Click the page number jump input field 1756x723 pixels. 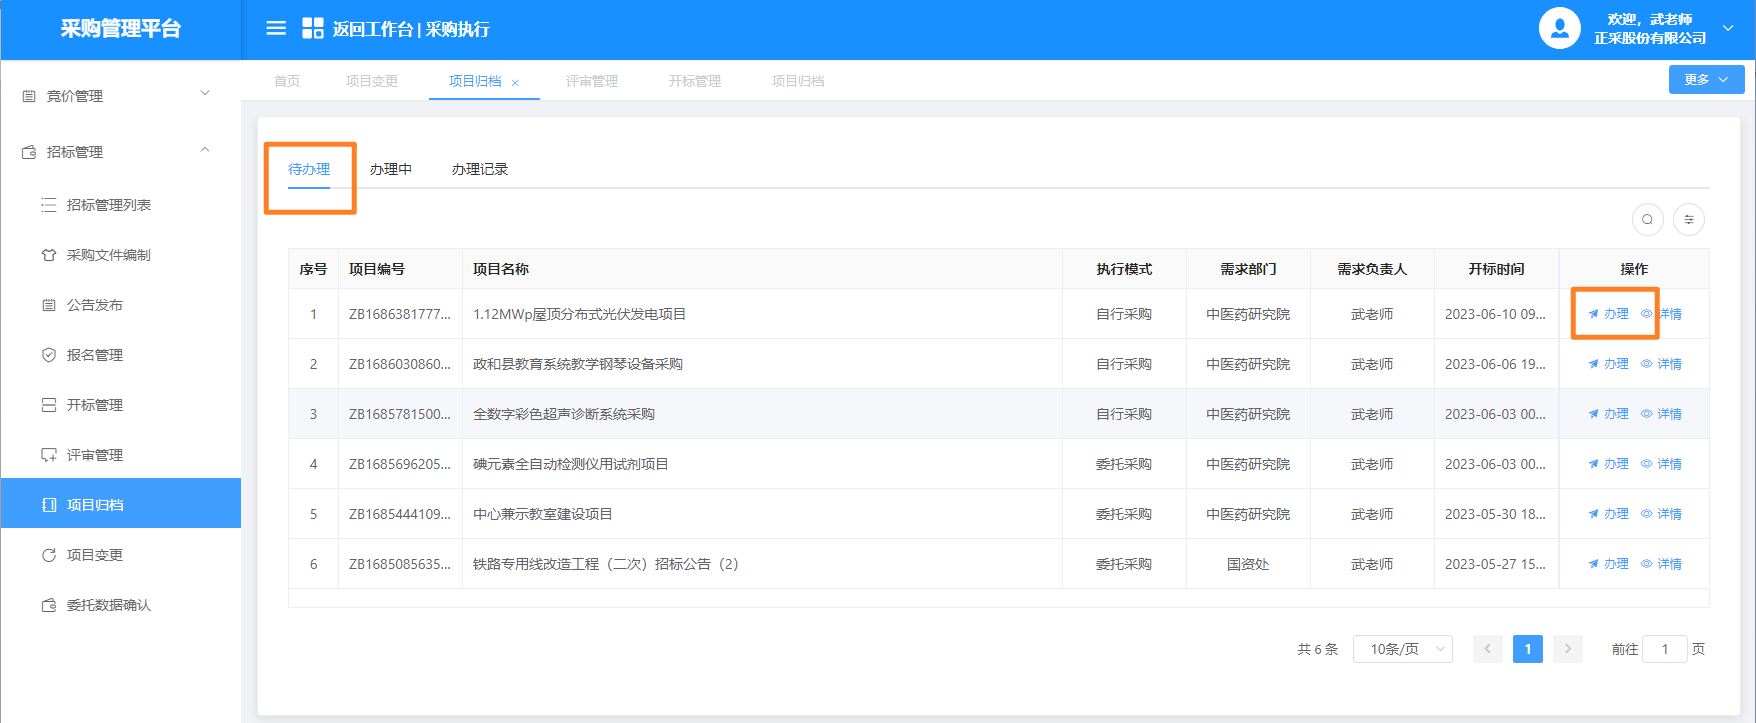pyautogui.click(x=1664, y=649)
